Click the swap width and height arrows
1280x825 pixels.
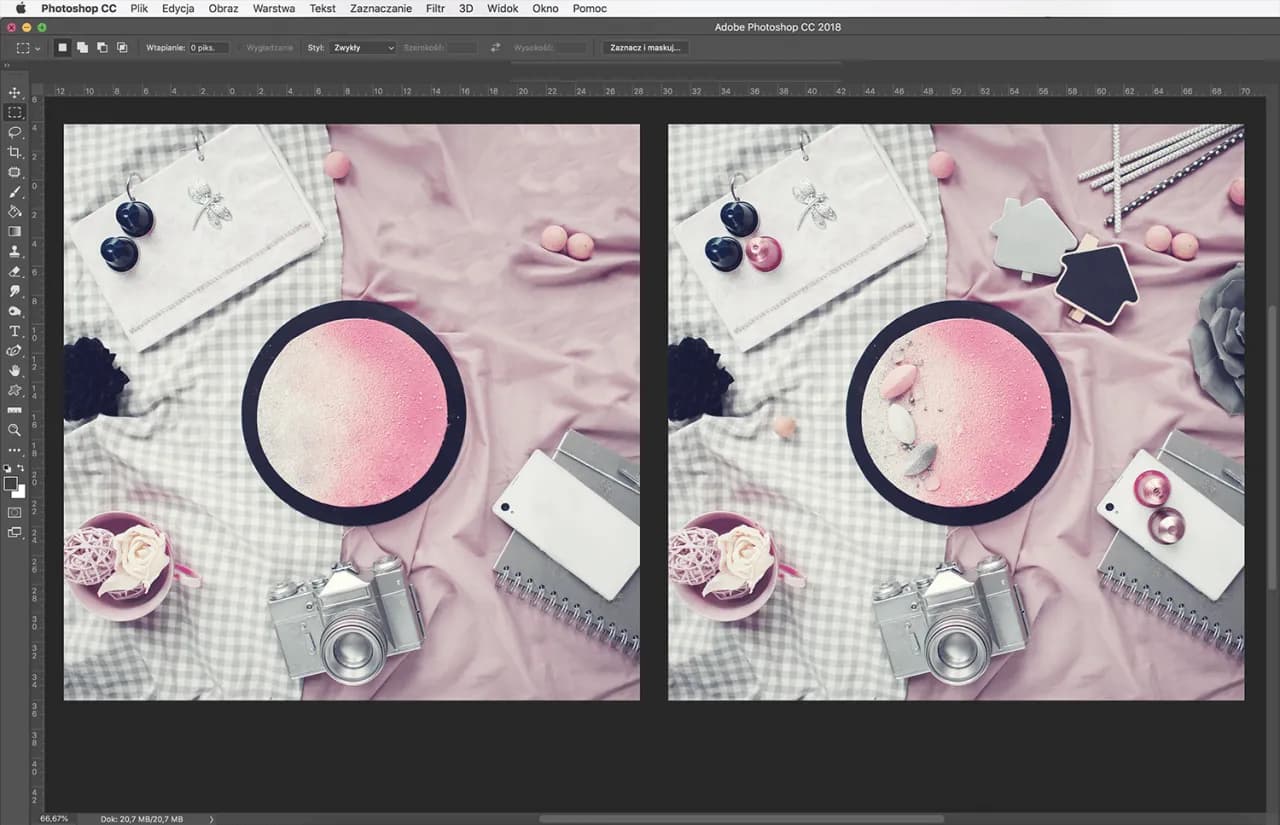pos(494,47)
